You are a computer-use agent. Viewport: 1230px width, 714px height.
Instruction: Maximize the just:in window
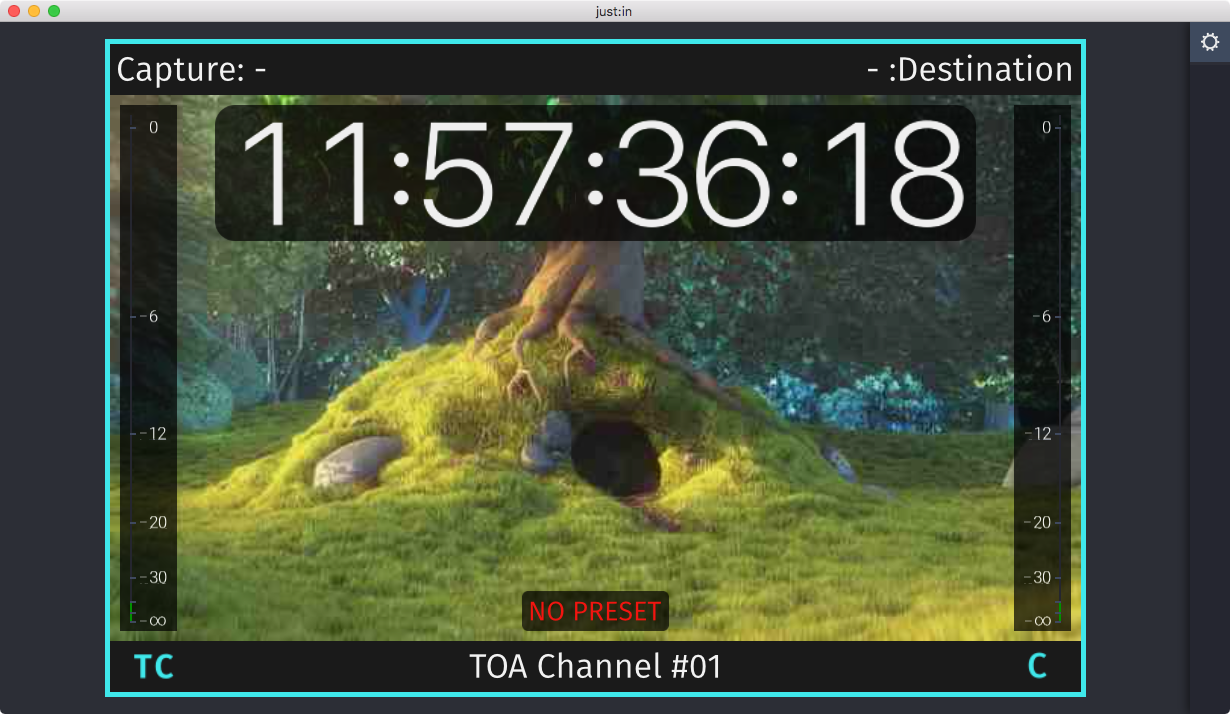54,11
